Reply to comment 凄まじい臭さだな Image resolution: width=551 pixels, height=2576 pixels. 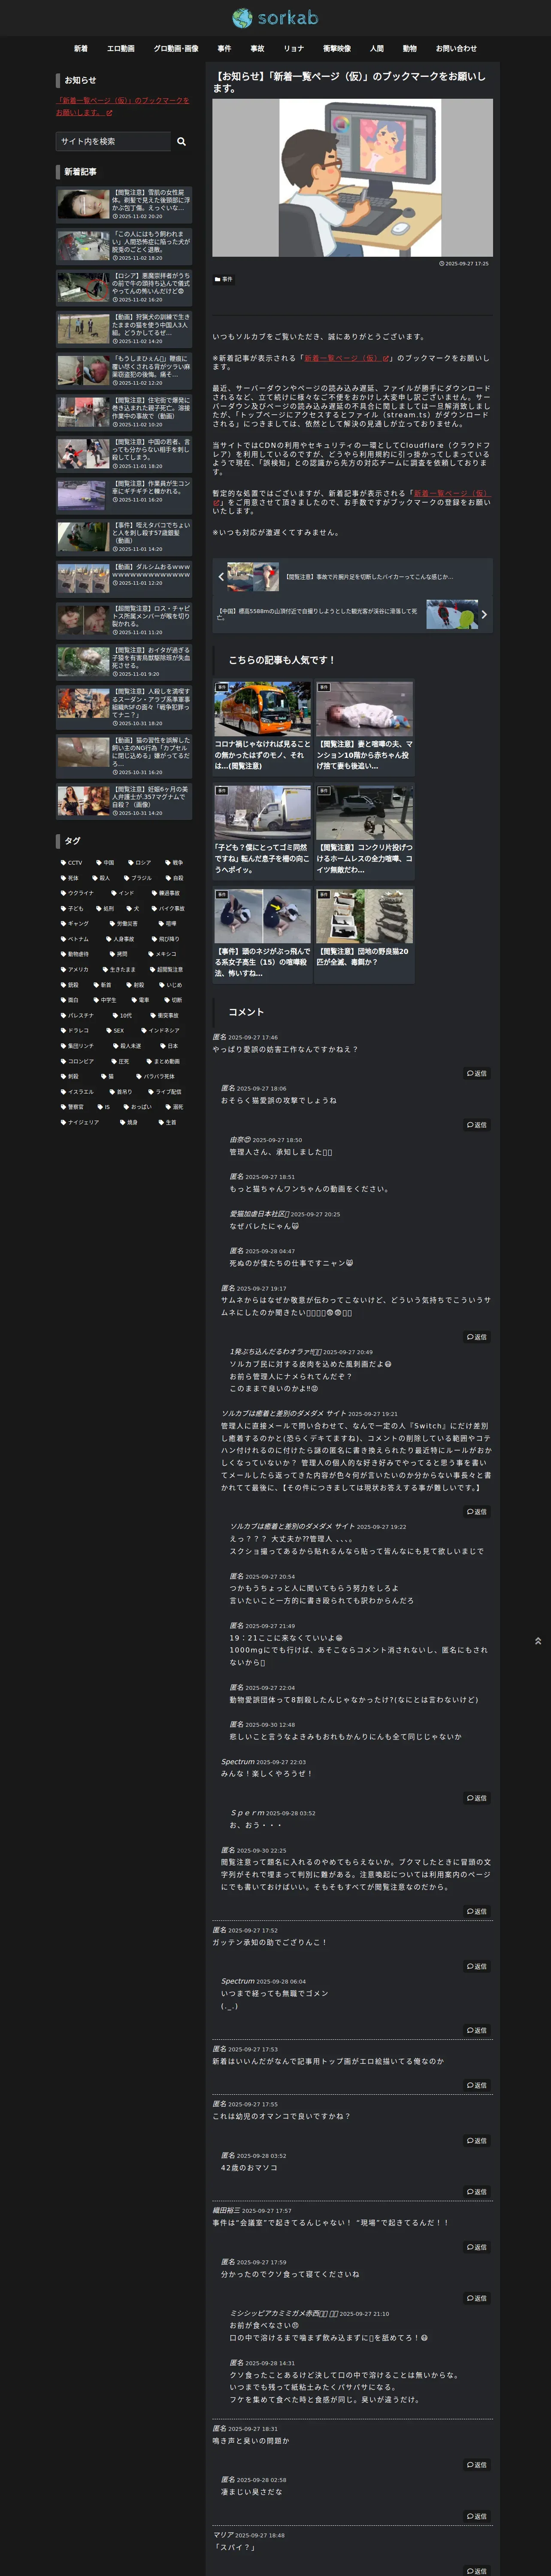point(477,2516)
